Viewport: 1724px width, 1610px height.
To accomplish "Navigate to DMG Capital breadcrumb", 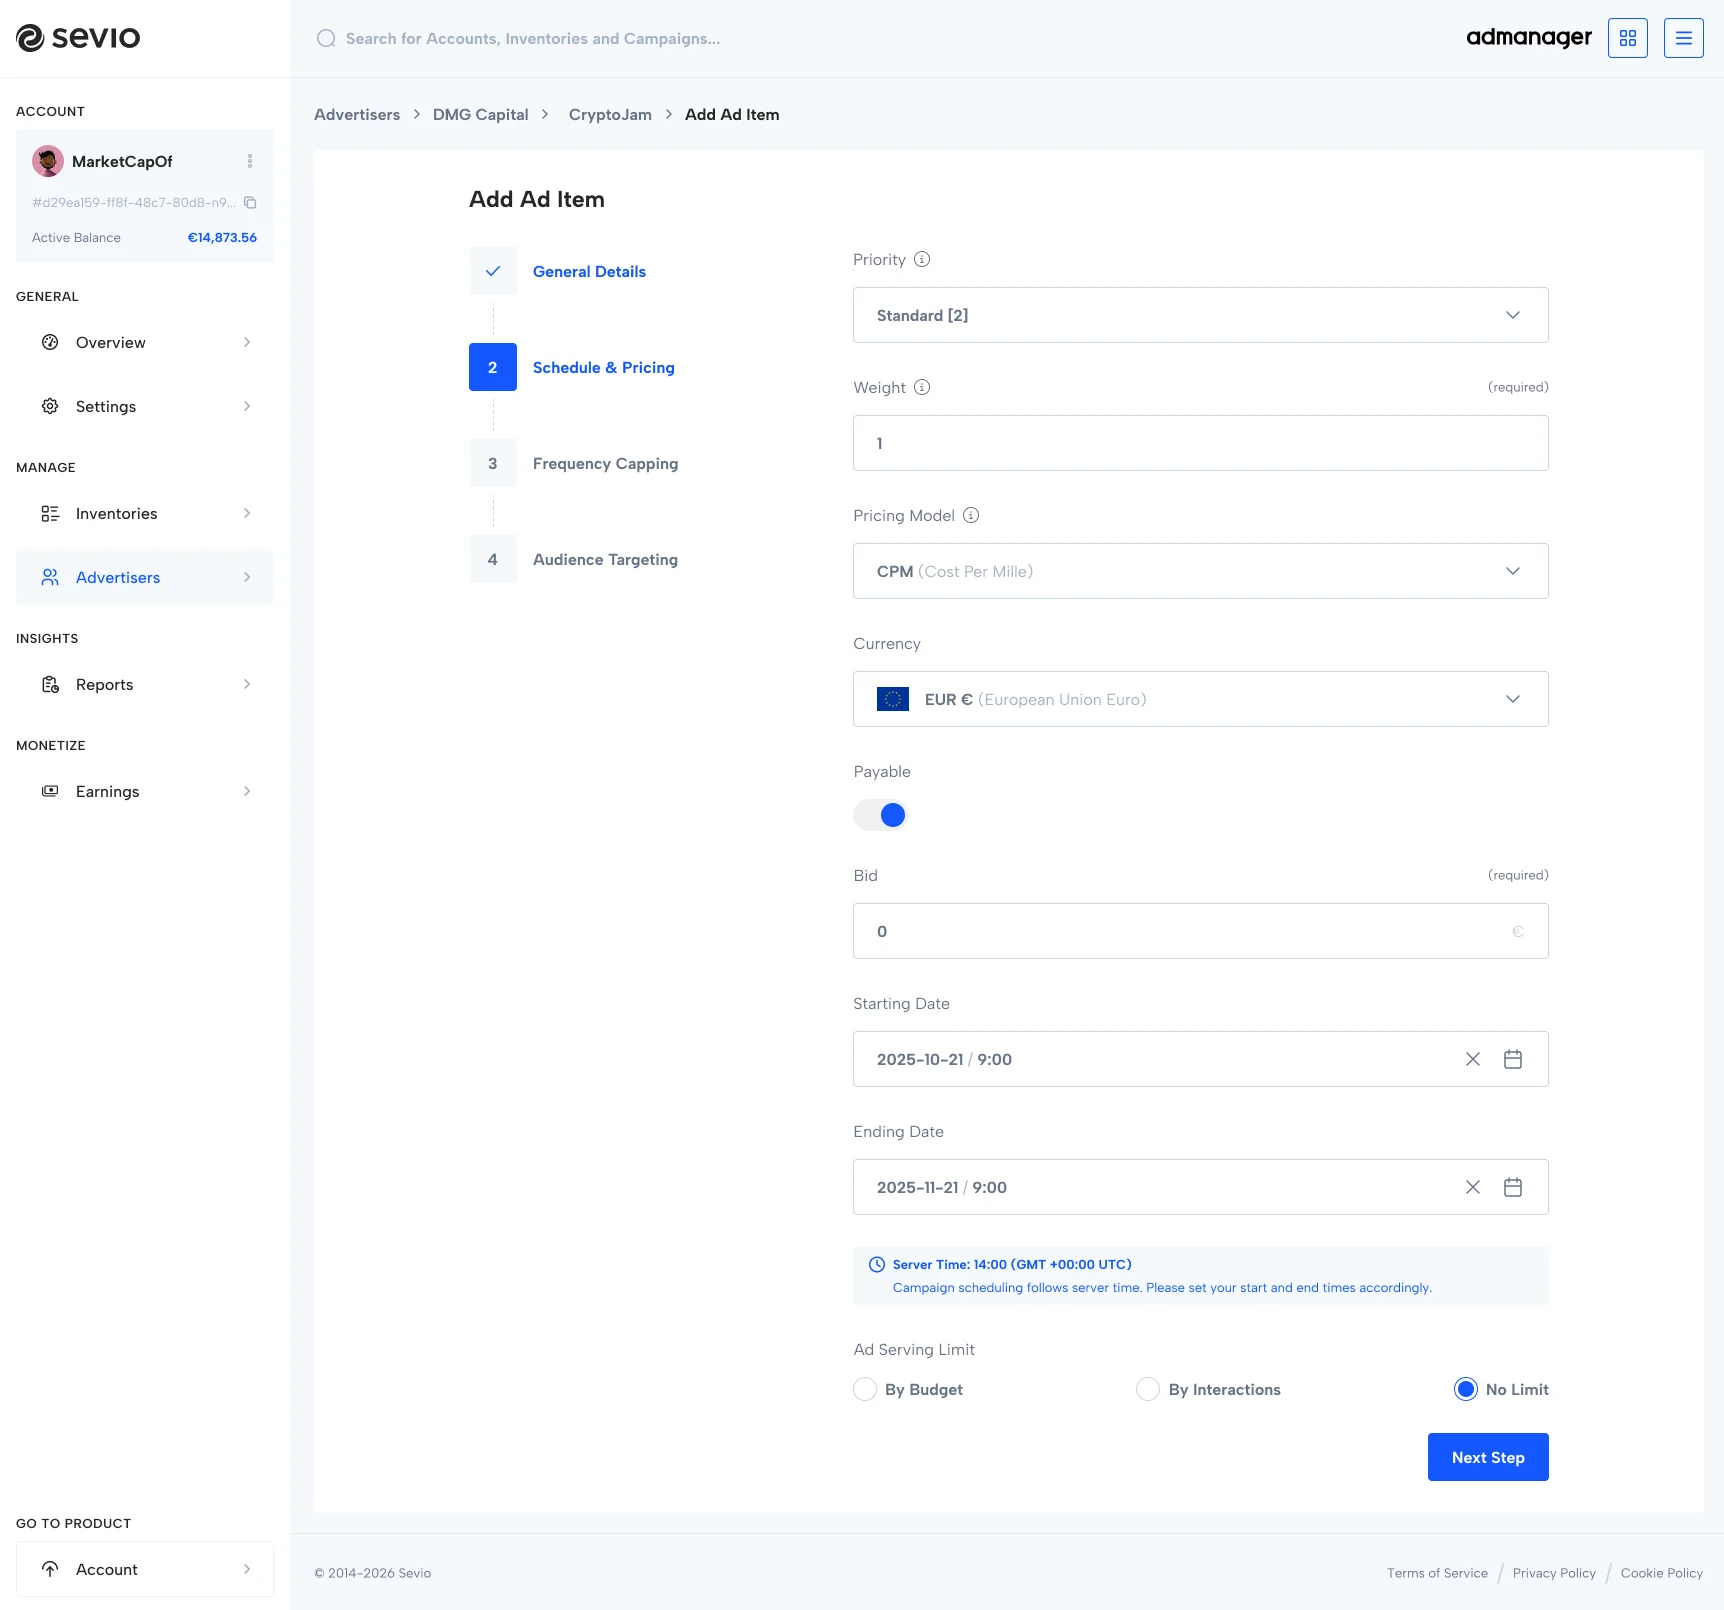I will coord(480,114).
